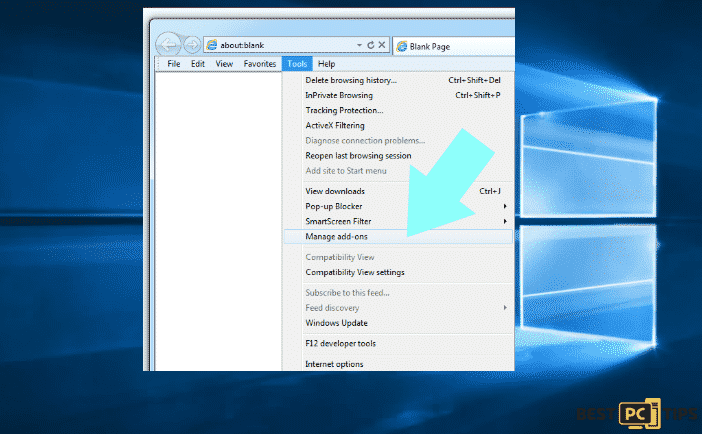Open the File menu

174,64
